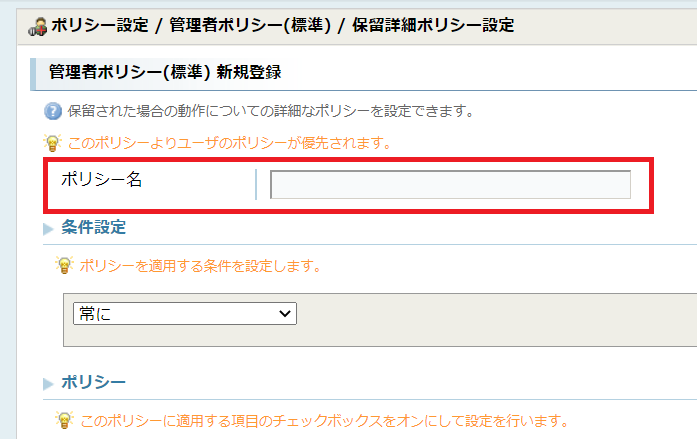Click the orange note about user policy priority
697x439 pixels.
229,143
